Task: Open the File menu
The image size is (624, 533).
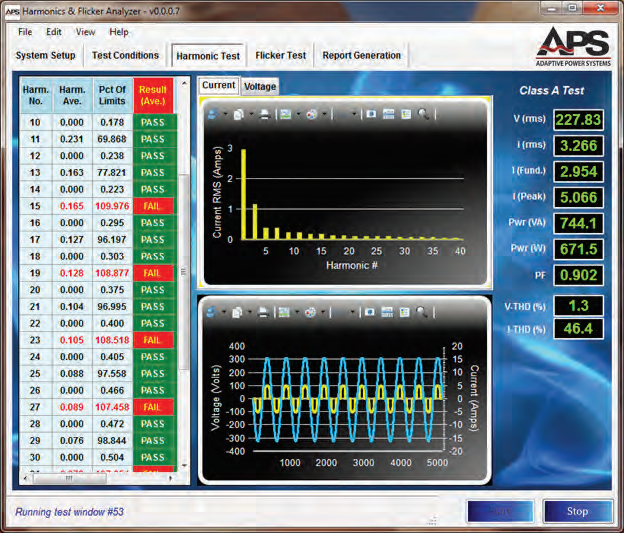Action: click(25, 32)
